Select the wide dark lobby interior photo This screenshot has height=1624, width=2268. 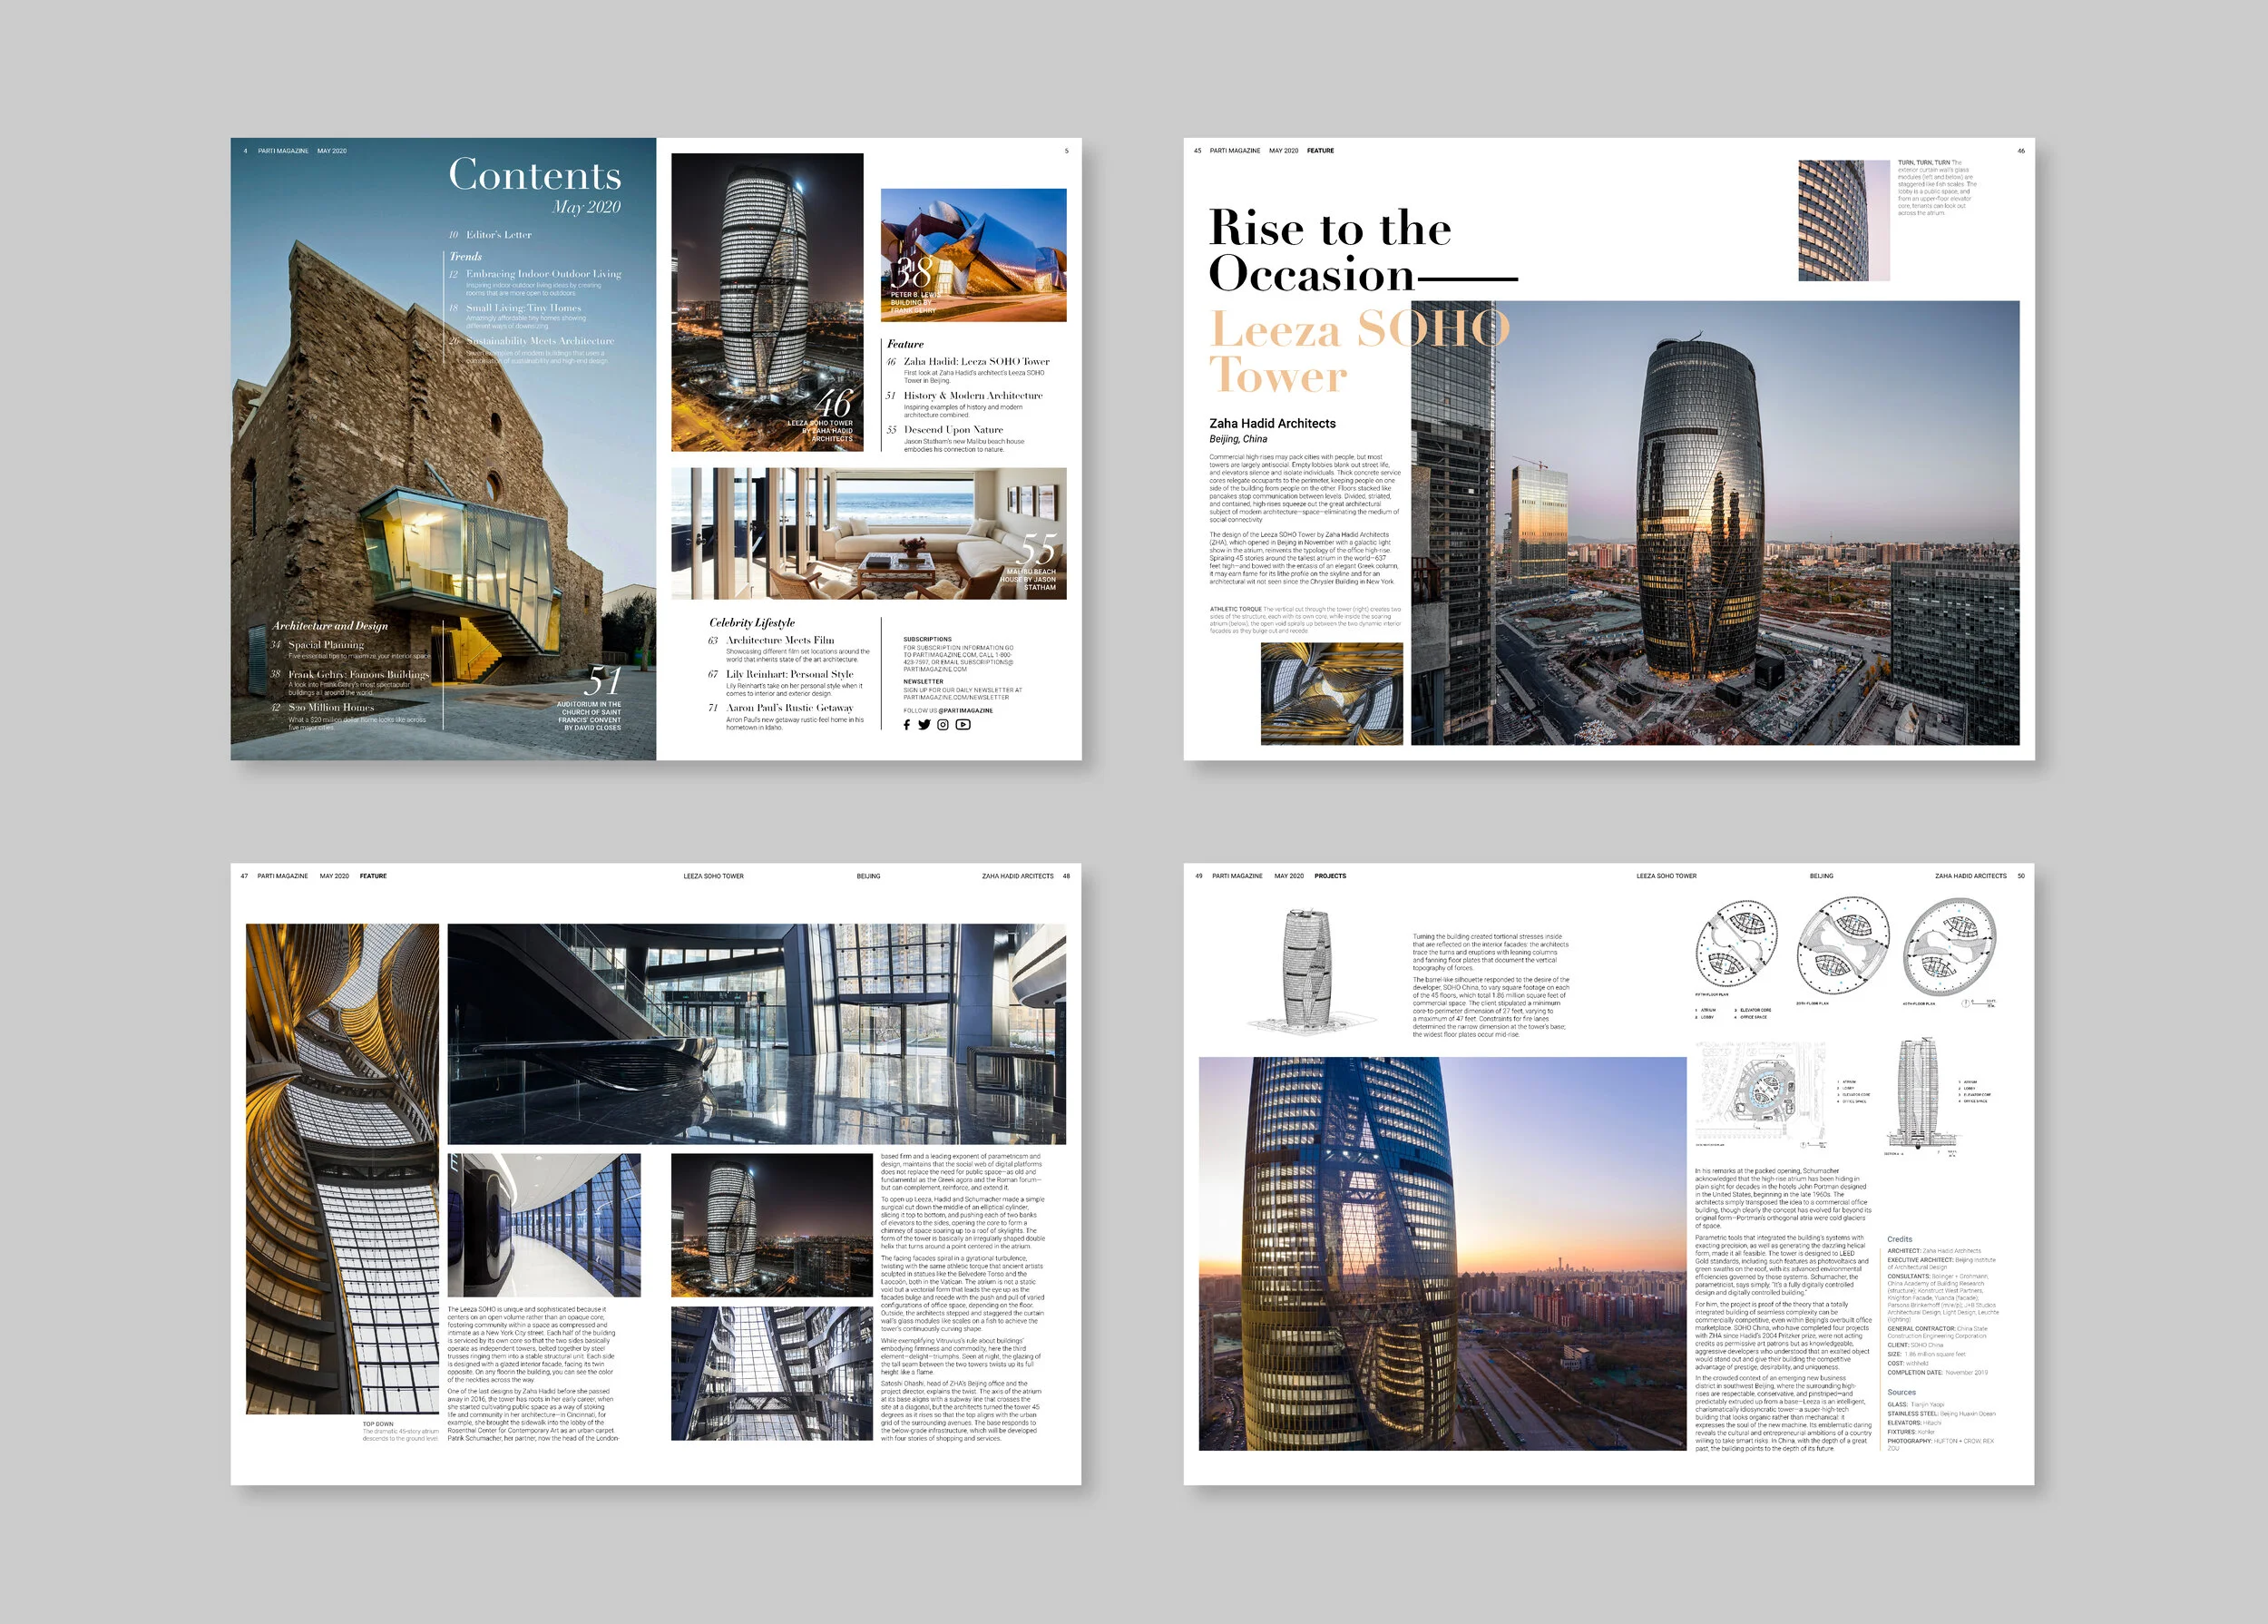click(x=756, y=1034)
